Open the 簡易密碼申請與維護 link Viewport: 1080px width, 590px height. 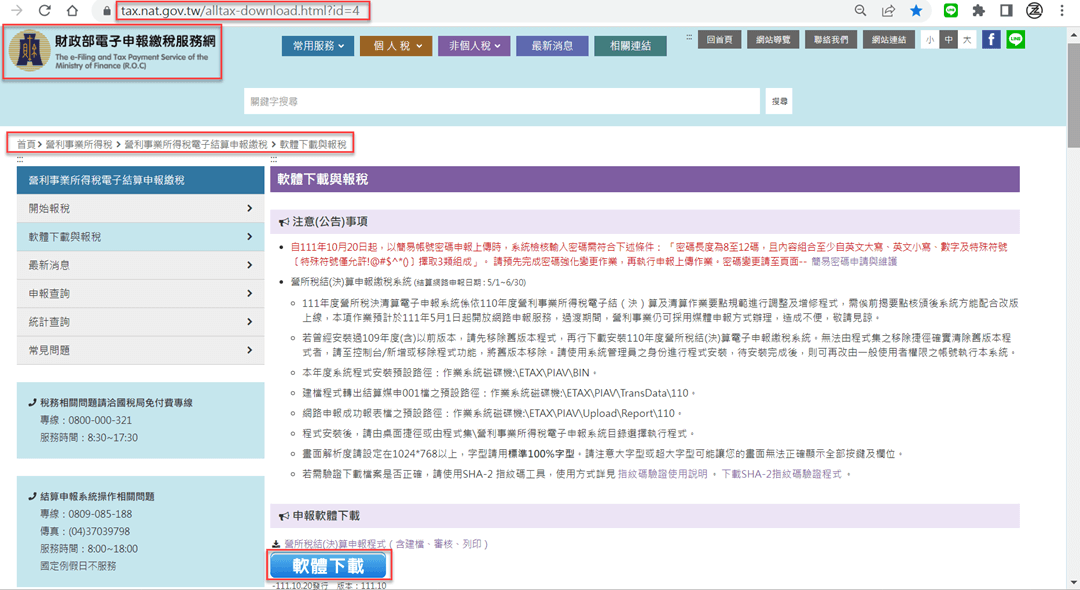[854, 262]
